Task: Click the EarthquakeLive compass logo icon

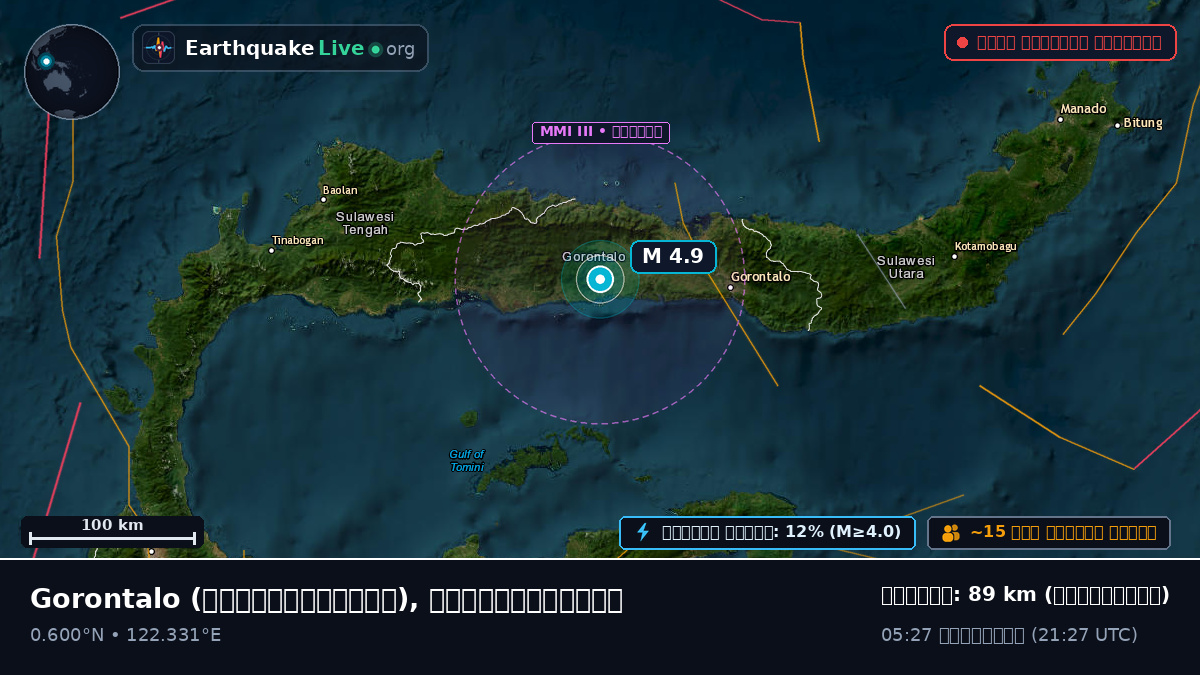Action: pos(159,48)
